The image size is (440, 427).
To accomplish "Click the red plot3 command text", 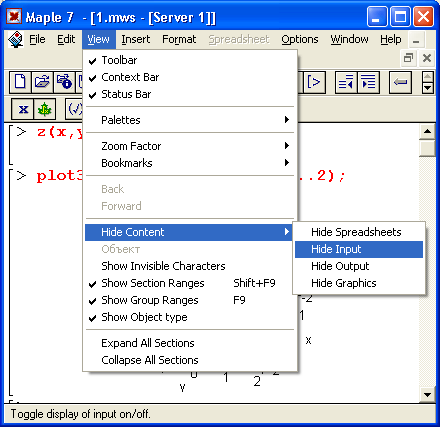I will tap(59, 176).
